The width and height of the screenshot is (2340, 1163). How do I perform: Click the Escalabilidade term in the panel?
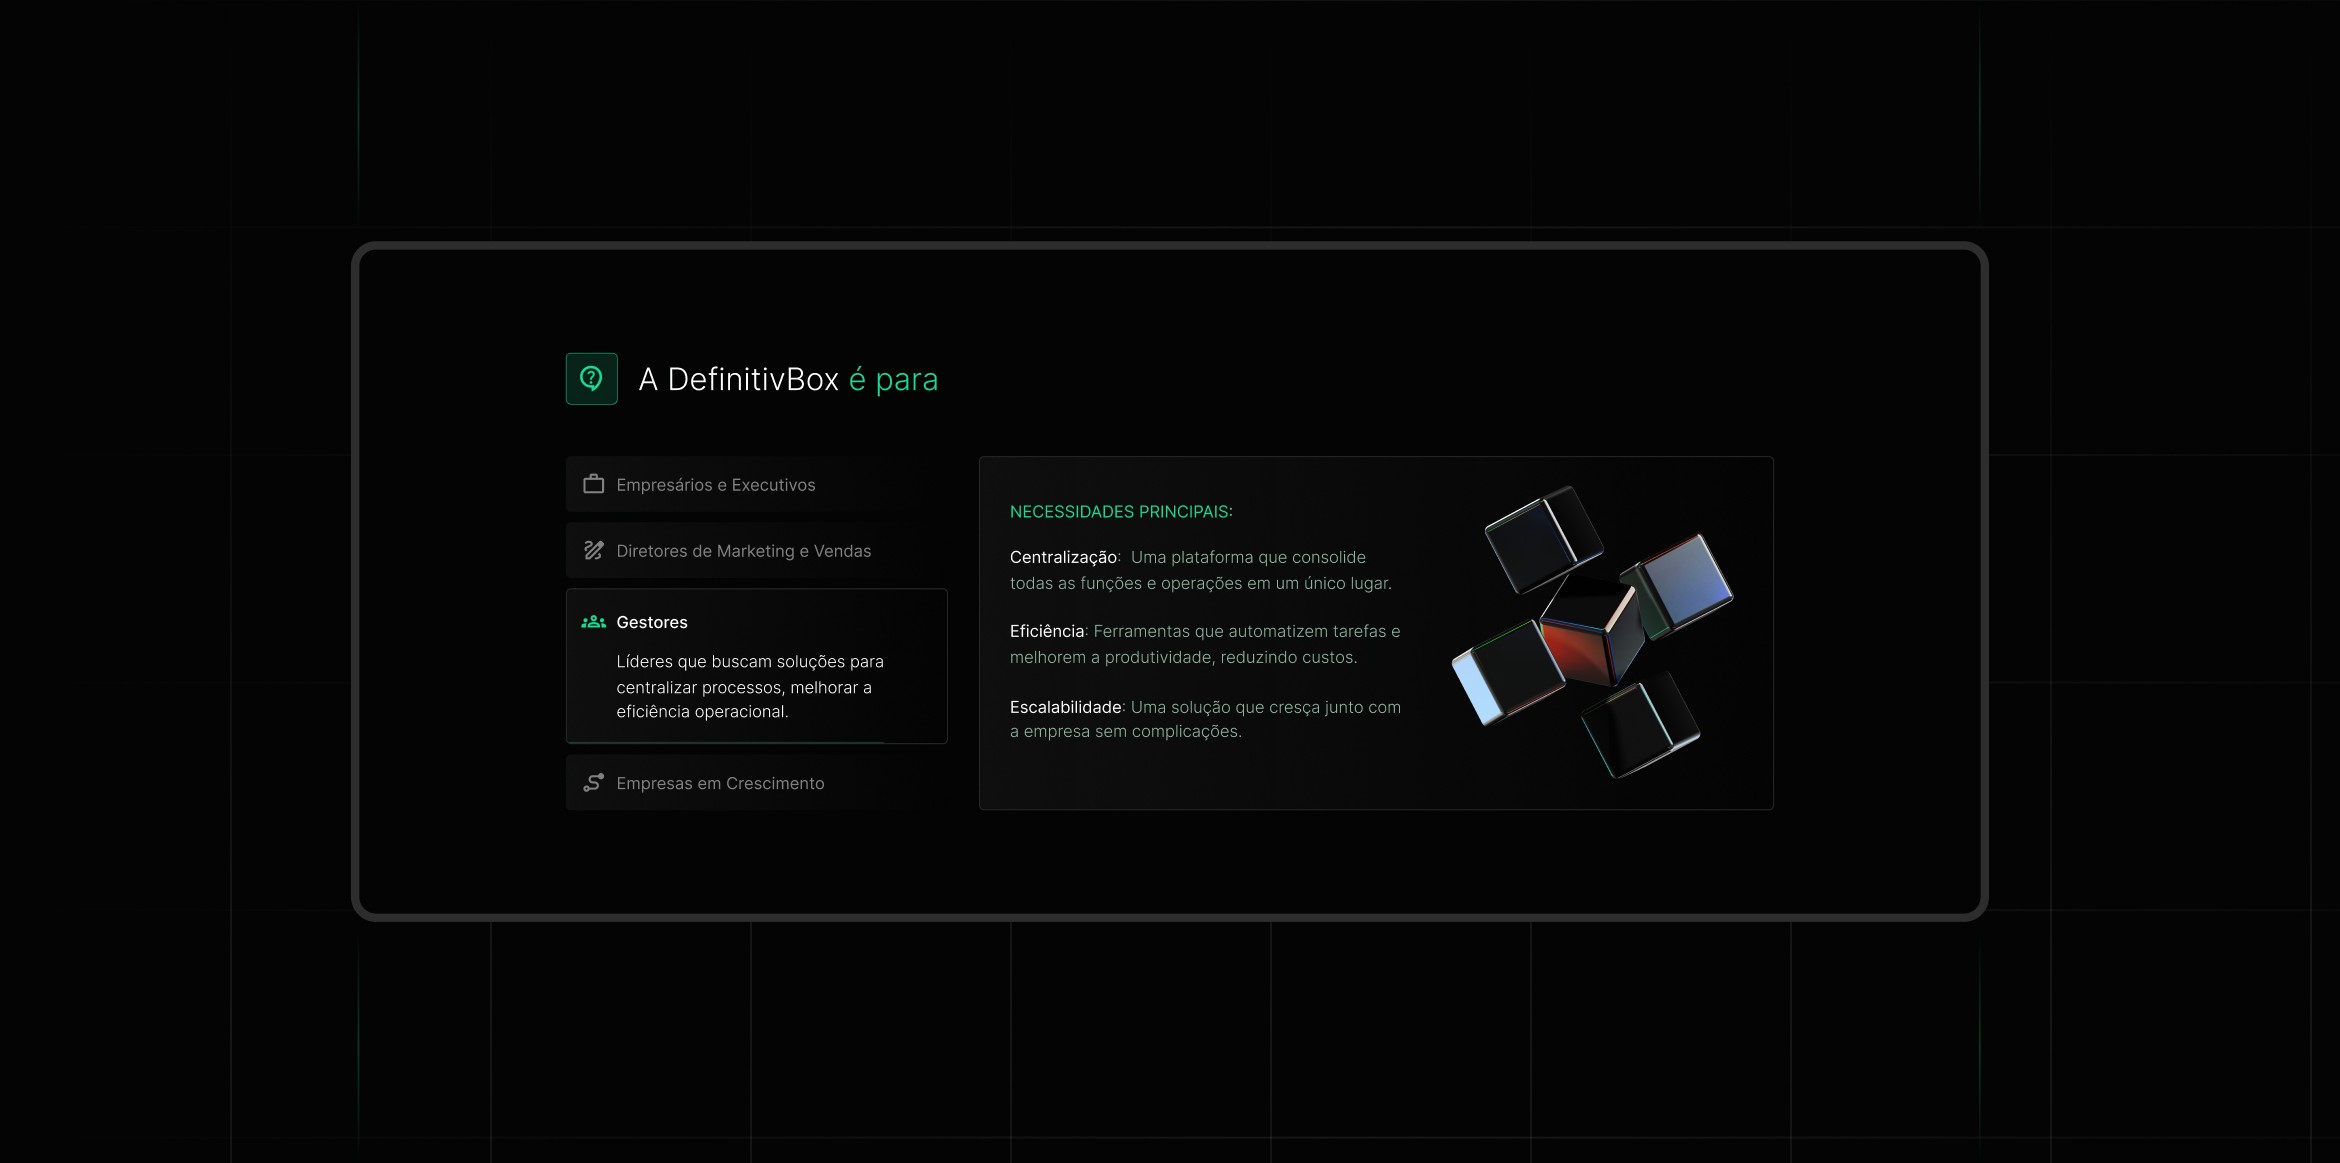pyautogui.click(x=1064, y=707)
